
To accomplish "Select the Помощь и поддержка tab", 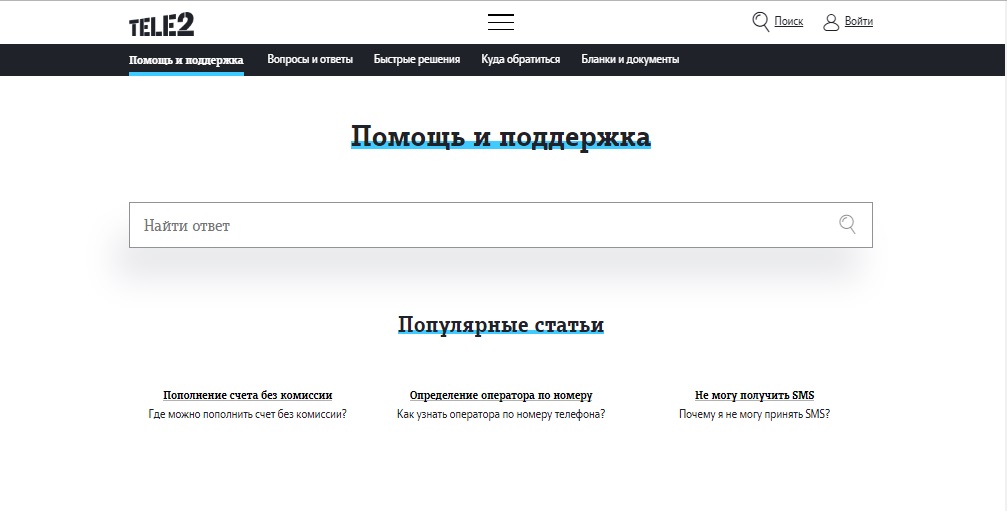I will point(186,59).
